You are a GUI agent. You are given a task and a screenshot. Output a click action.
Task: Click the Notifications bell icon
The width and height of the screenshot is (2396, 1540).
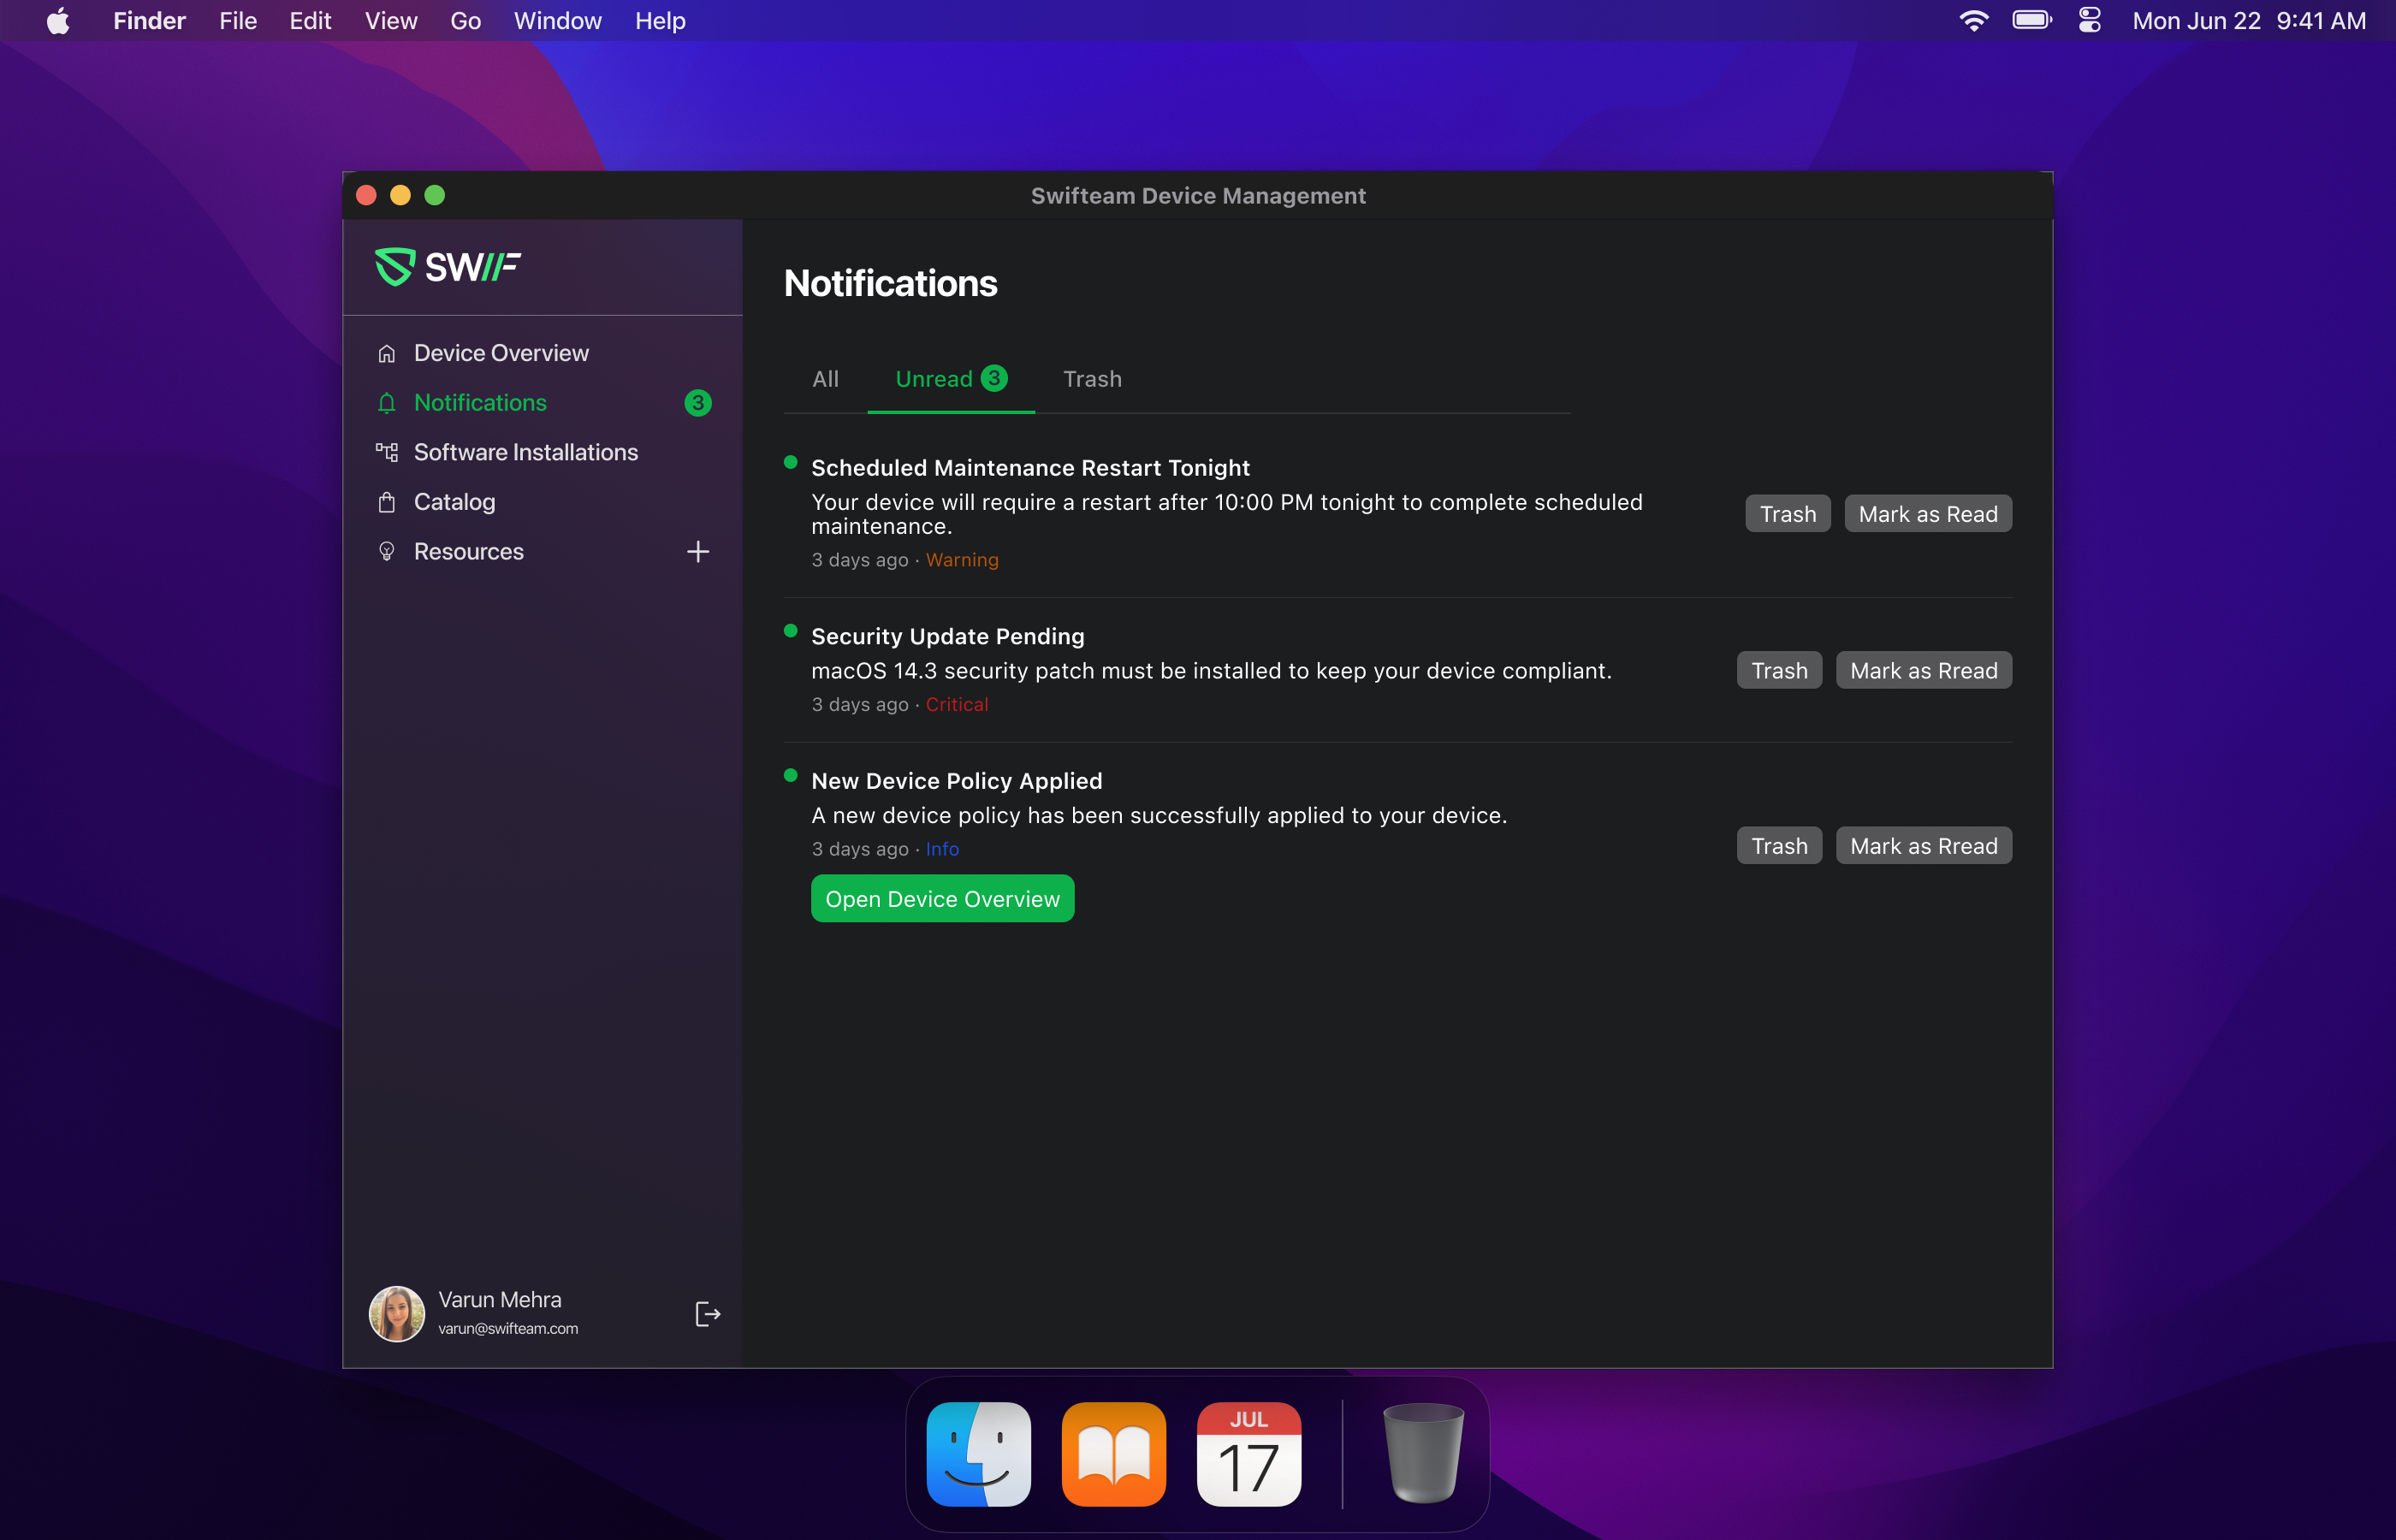pos(387,403)
